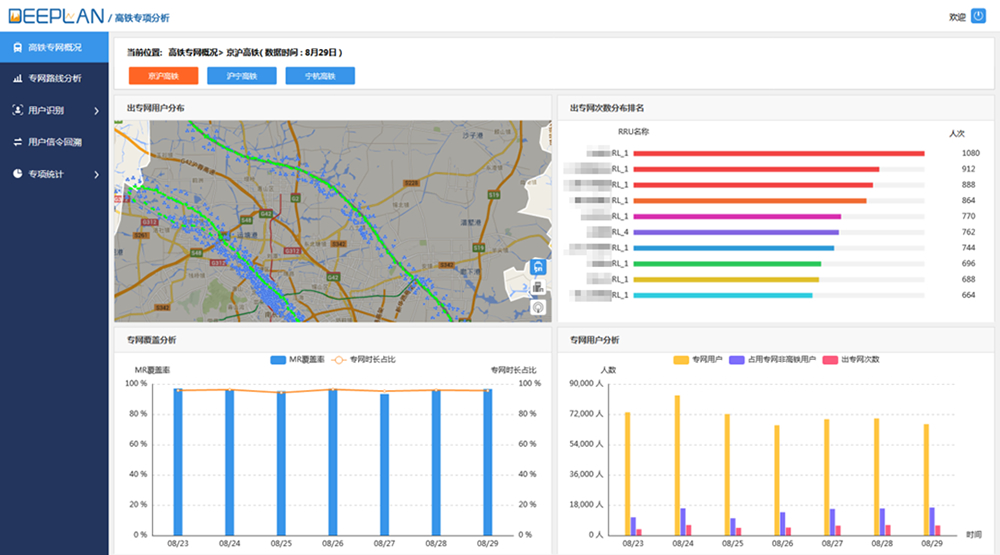Click the swap arrows icon for 用户信令回溯
The image size is (1000, 555).
(x=18, y=142)
